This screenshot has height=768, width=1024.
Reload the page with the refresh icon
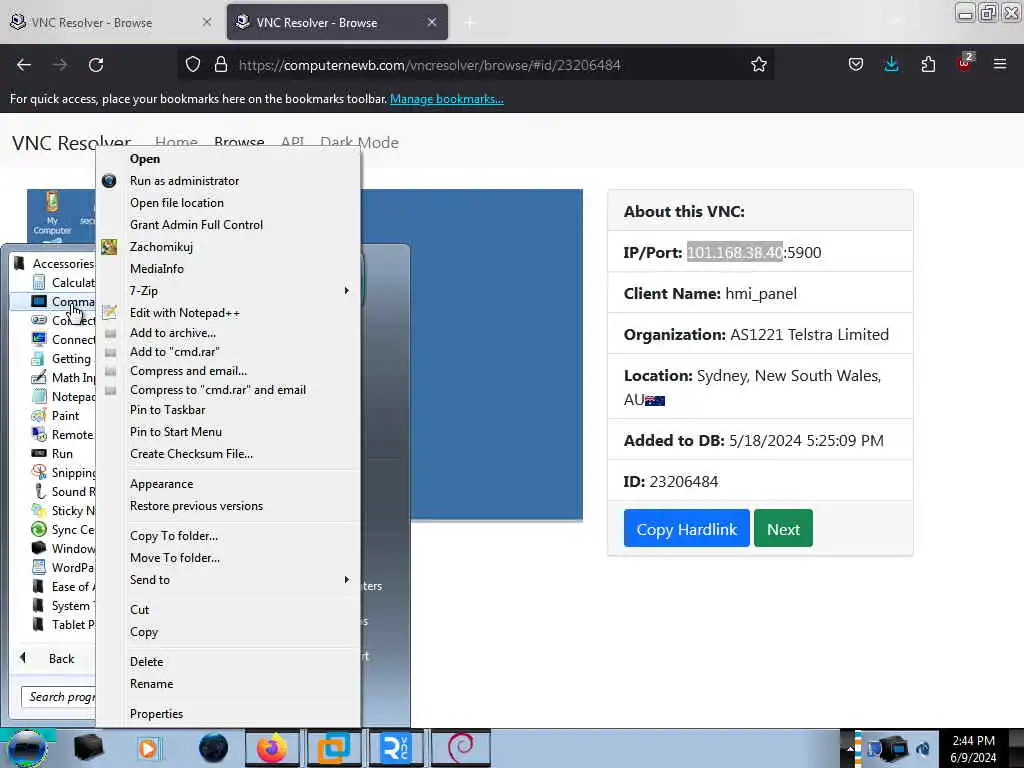96,65
